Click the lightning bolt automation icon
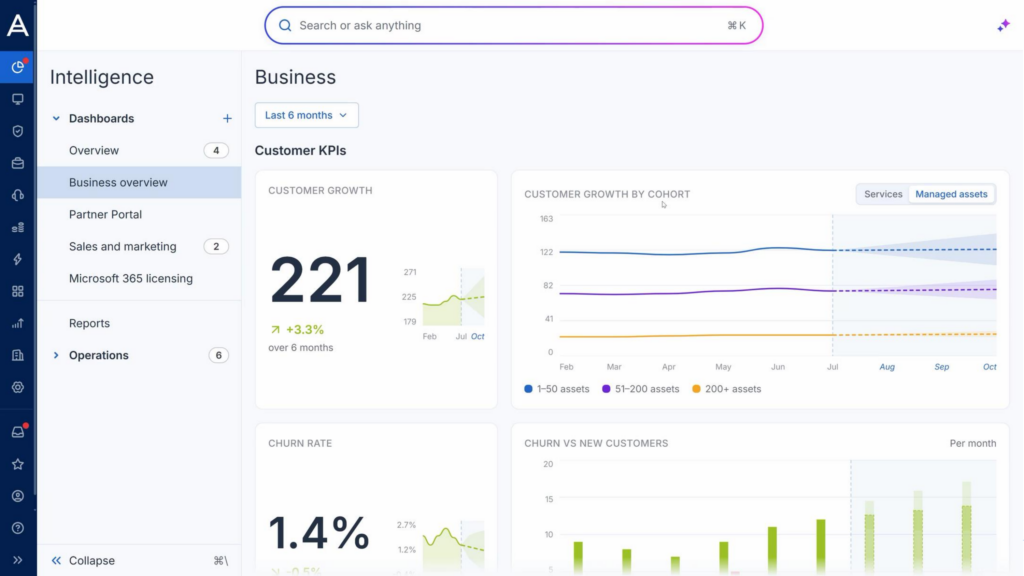 pyautogui.click(x=18, y=259)
